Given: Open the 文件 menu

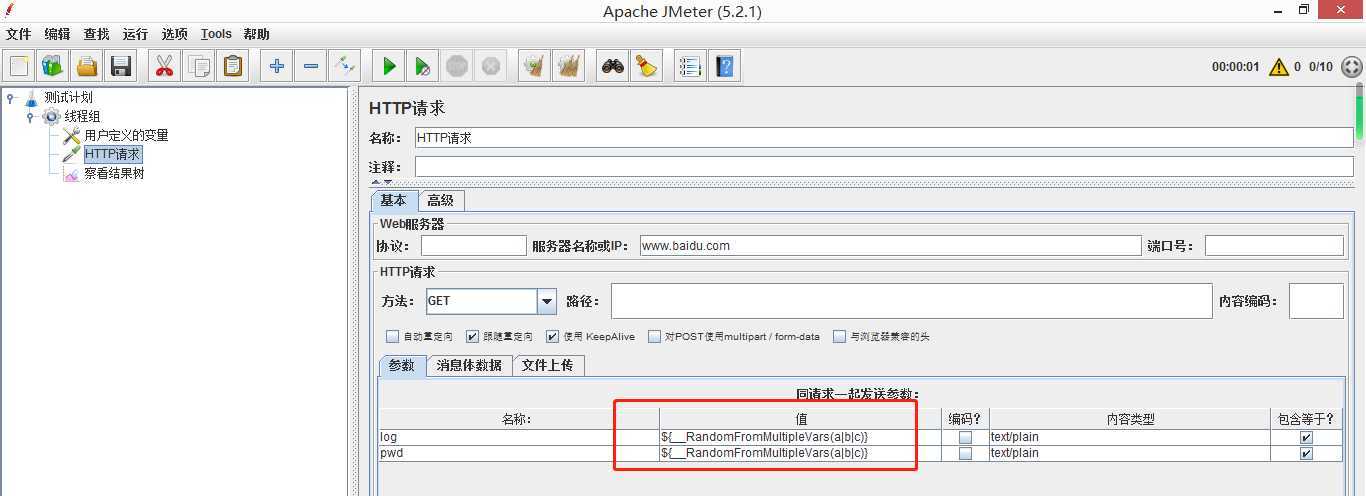Looking at the screenshot, I should (x=19, y=34).
